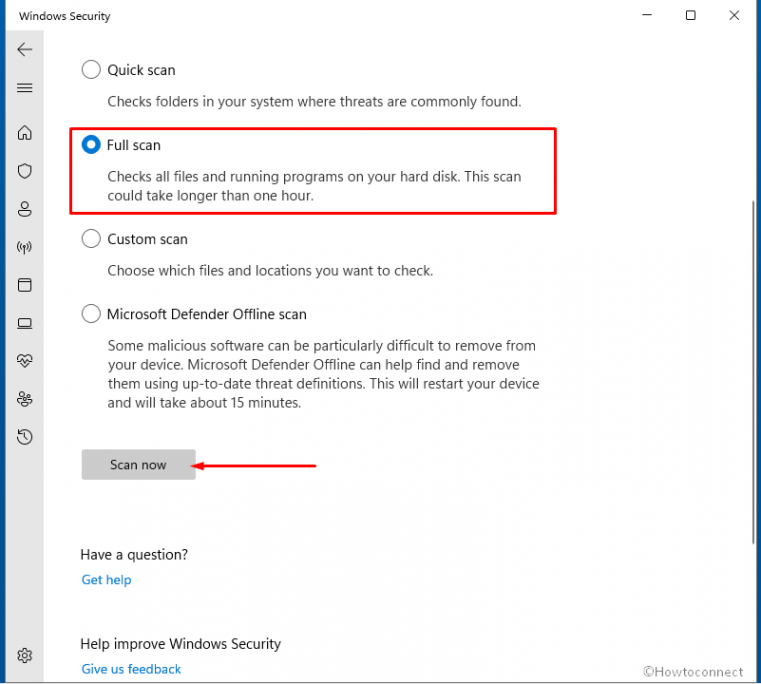Open Account protection person icon
The image size is (761, 684).
(x=25, y=209)
